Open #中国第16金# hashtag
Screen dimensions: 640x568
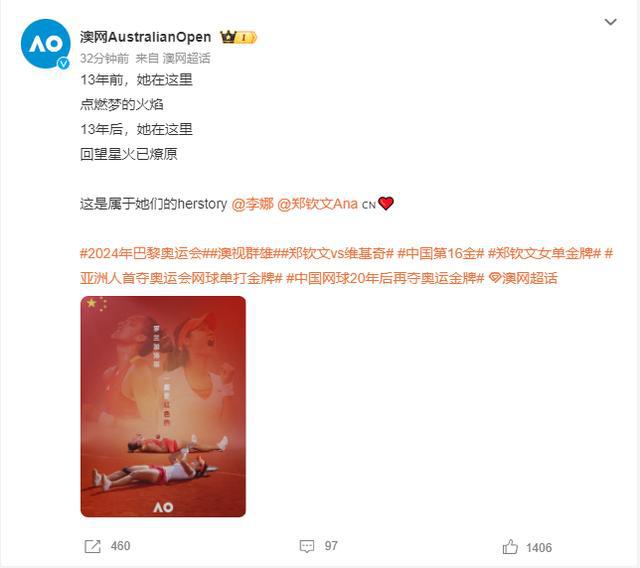point(441,253)
